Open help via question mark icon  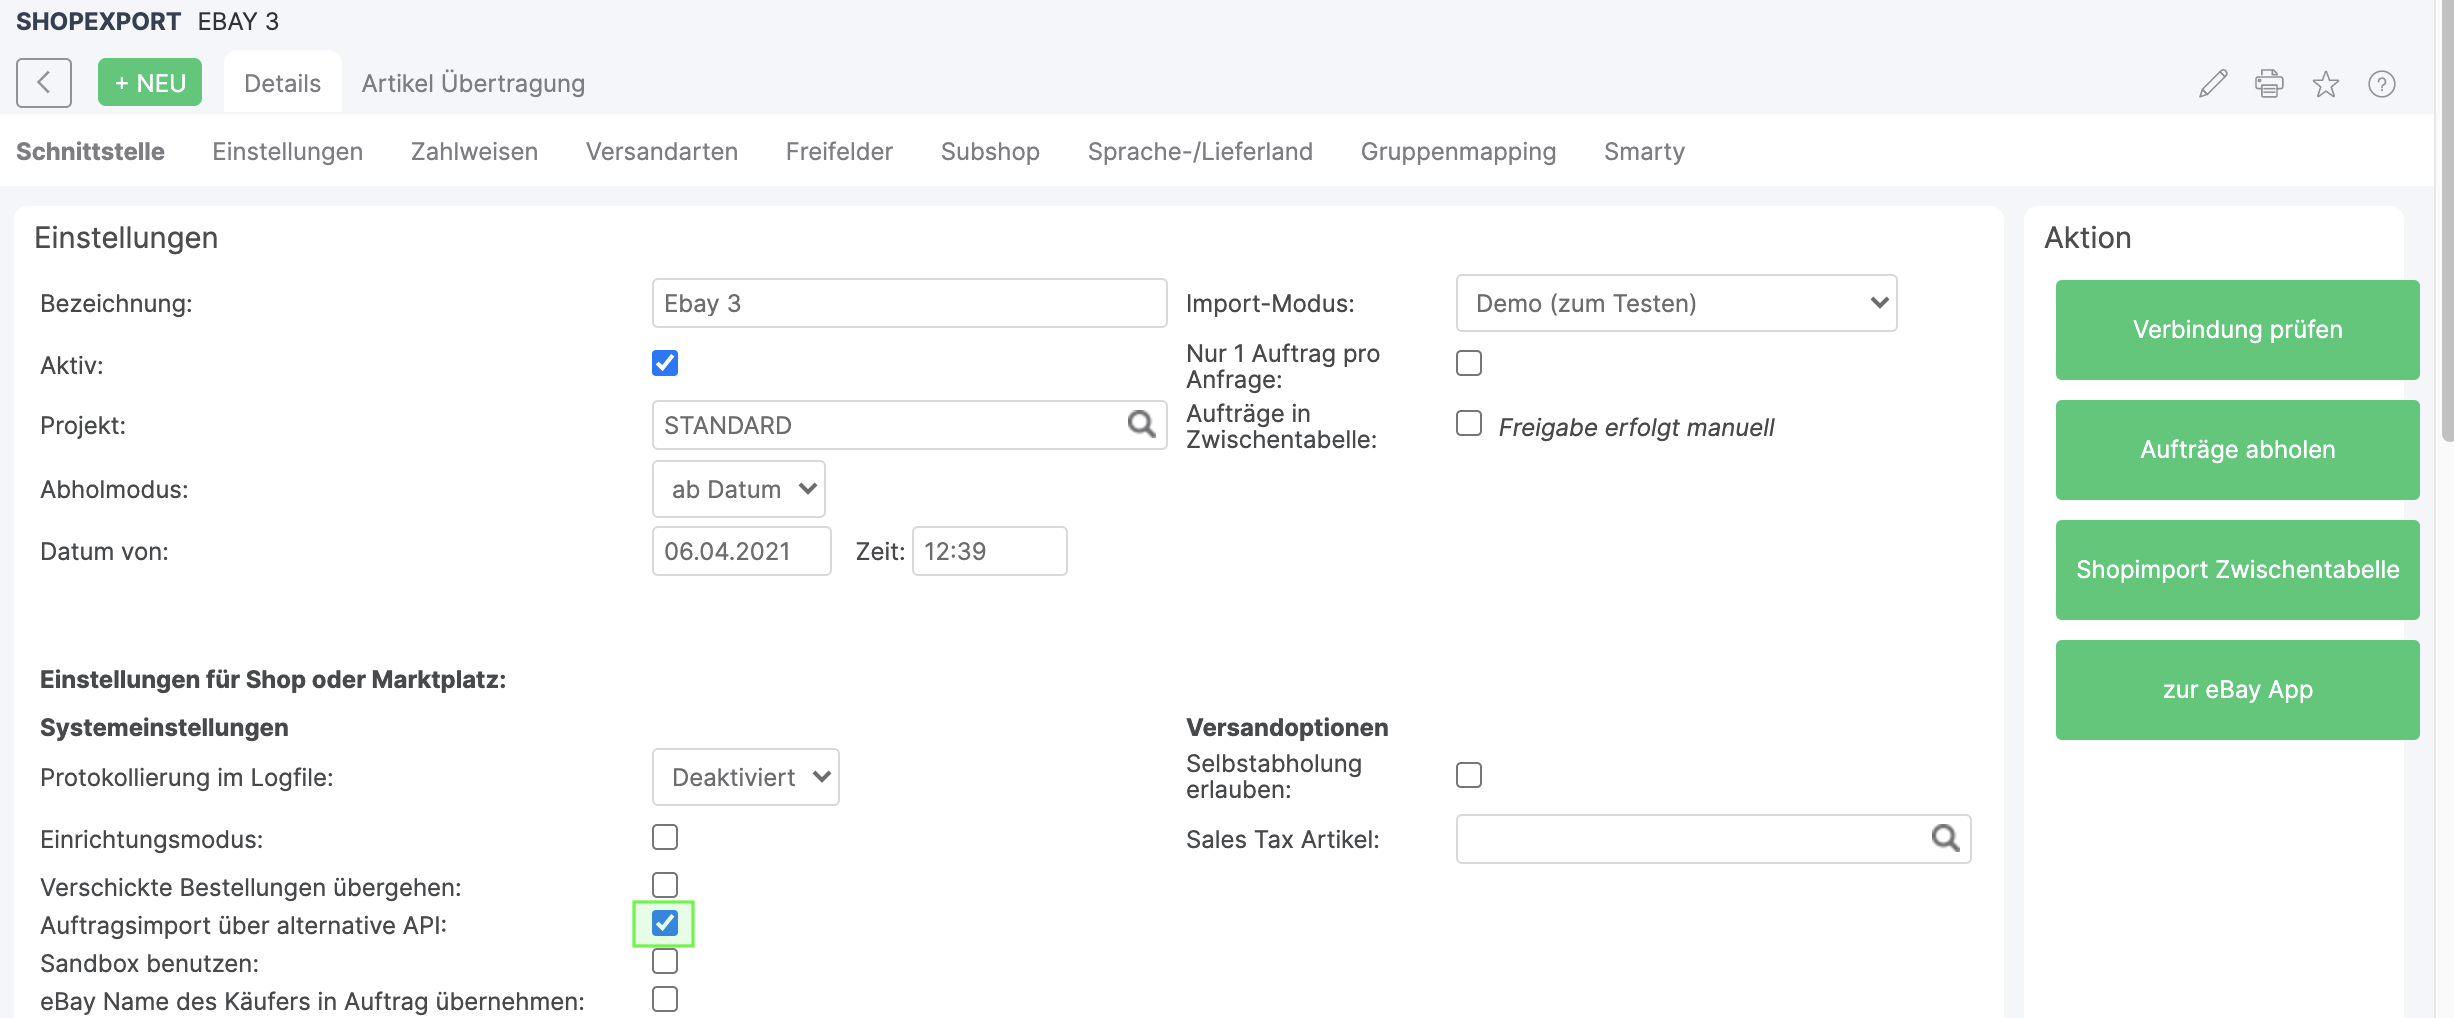tap(2381, 84)
